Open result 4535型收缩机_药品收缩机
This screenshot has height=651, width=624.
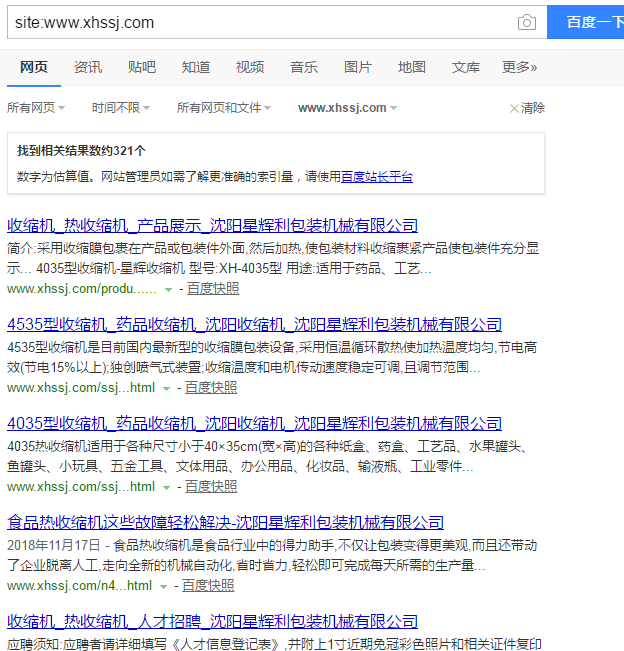(x=254, y=324)
